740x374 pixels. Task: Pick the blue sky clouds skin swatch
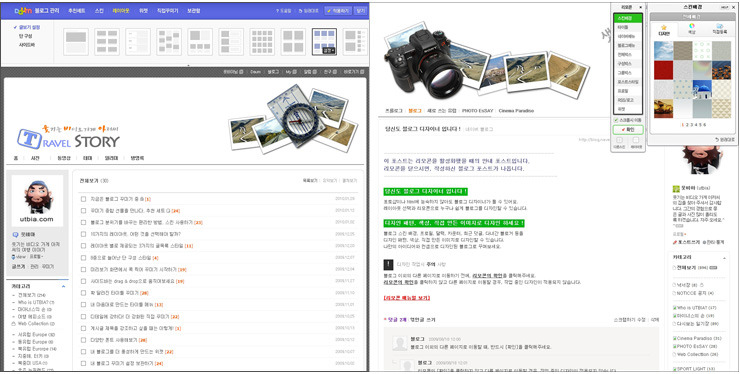pos(664,51)
